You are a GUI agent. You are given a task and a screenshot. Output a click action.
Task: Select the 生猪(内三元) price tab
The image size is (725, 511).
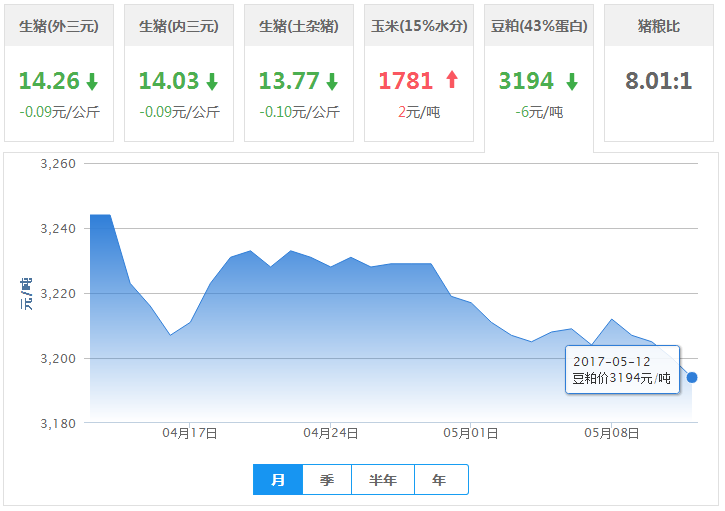179,73
